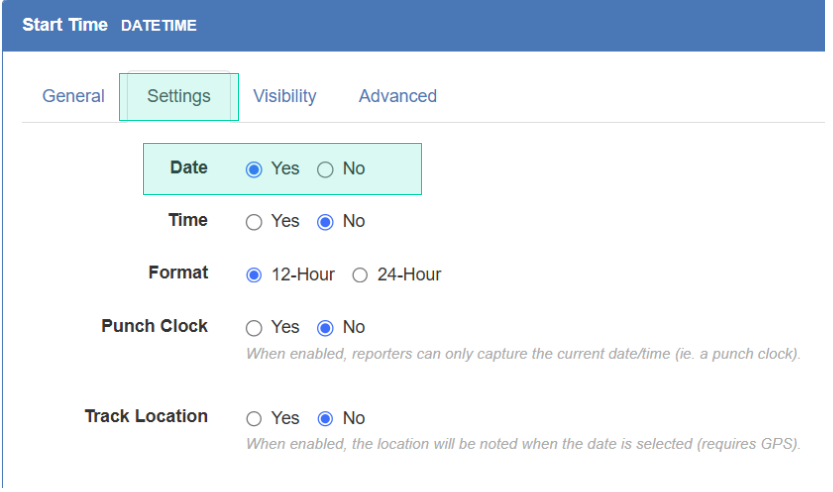Choose 24-Hour format
This screenshot has width=833, height=492.
click(360, 275)
